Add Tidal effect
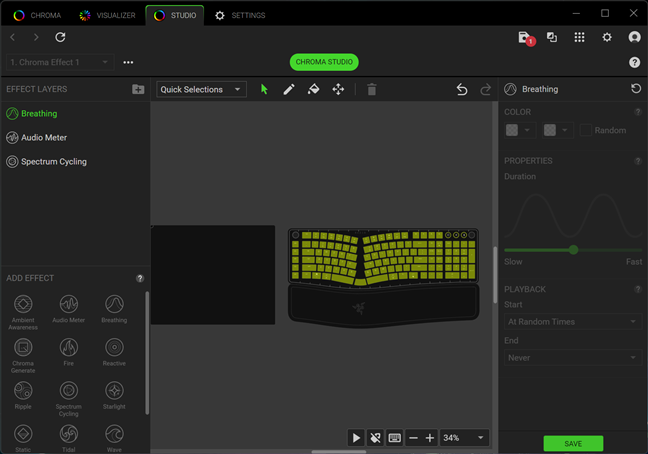The image size is (648, 454). point(69,438)
